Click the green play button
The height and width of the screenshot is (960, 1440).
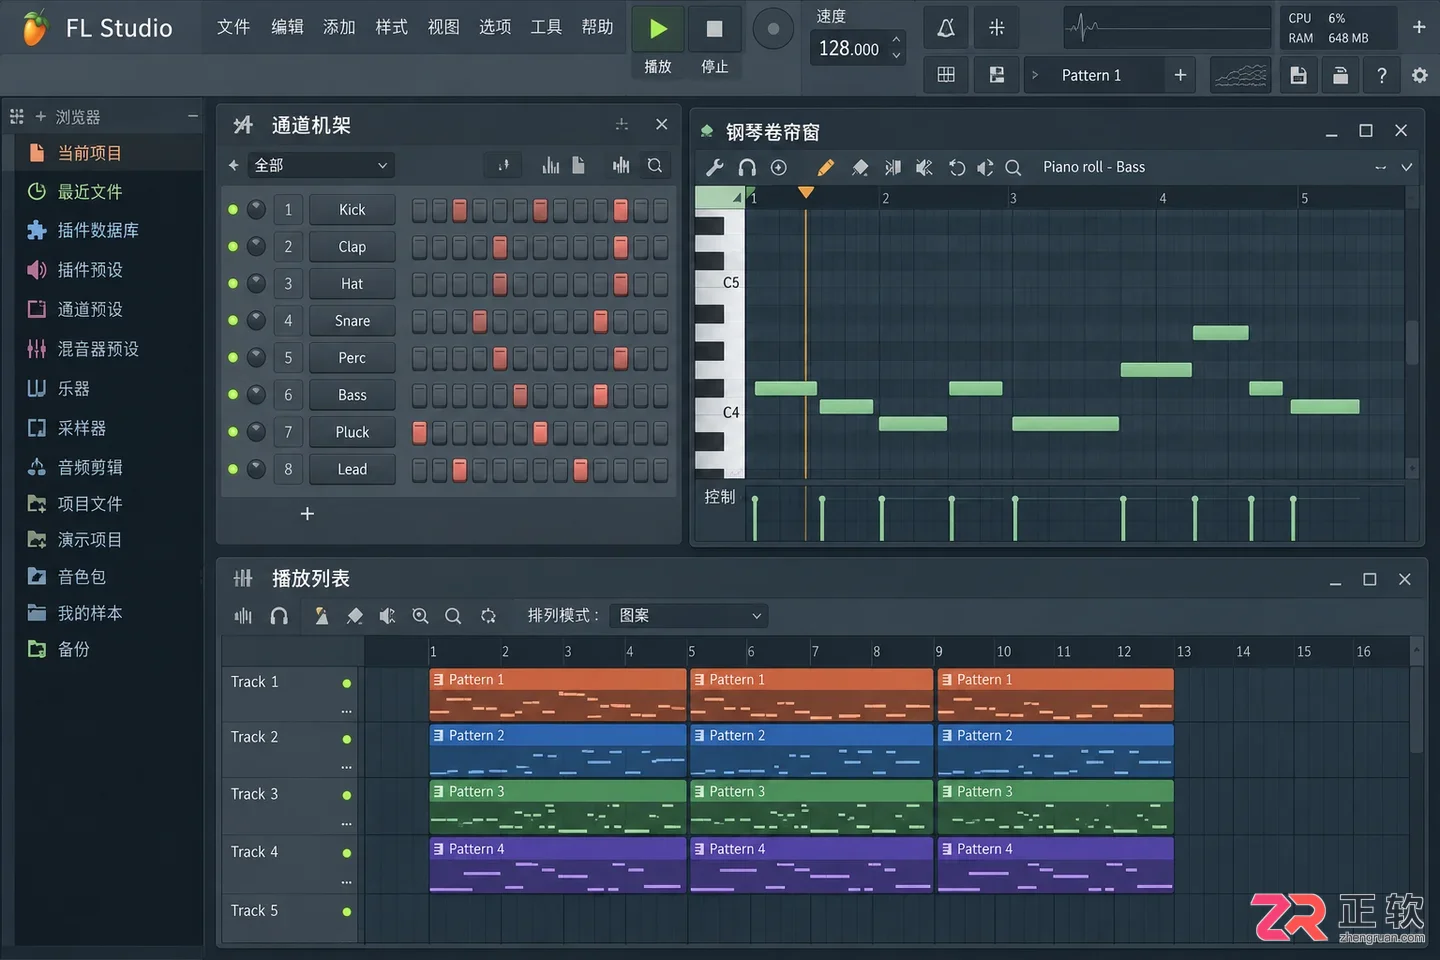tap(658, 29)
